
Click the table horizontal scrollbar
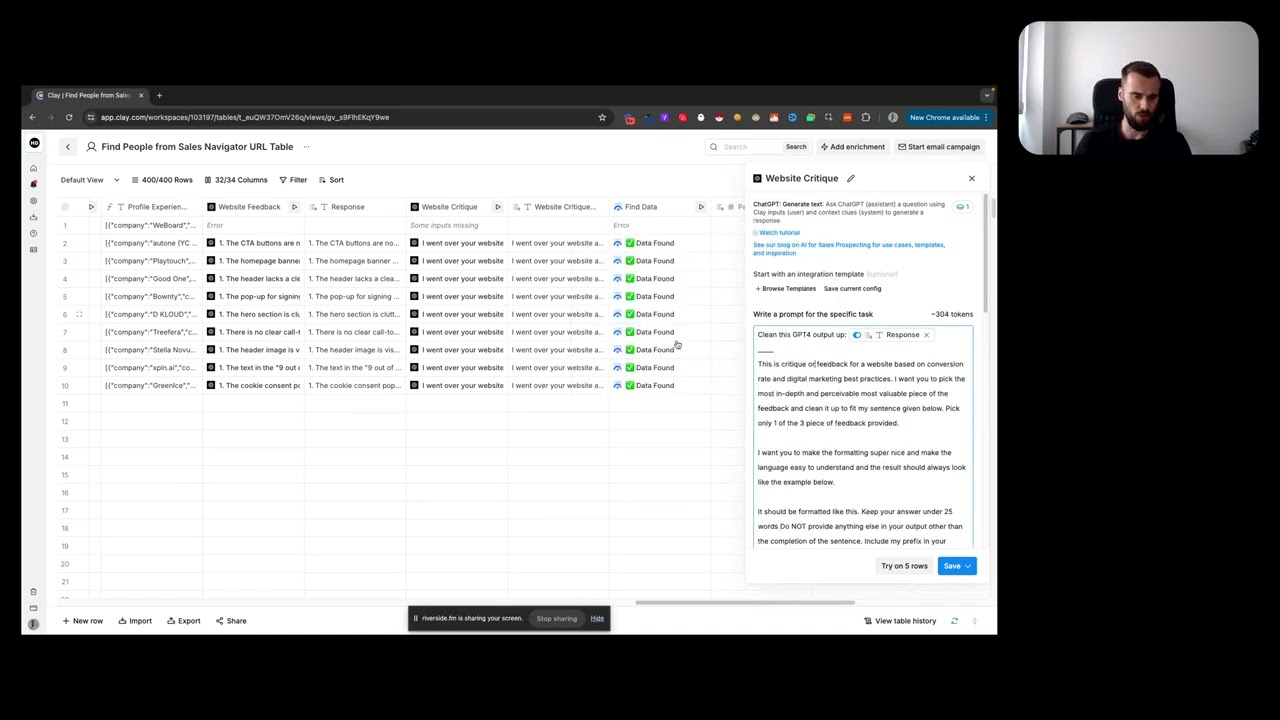click(745, 603)
